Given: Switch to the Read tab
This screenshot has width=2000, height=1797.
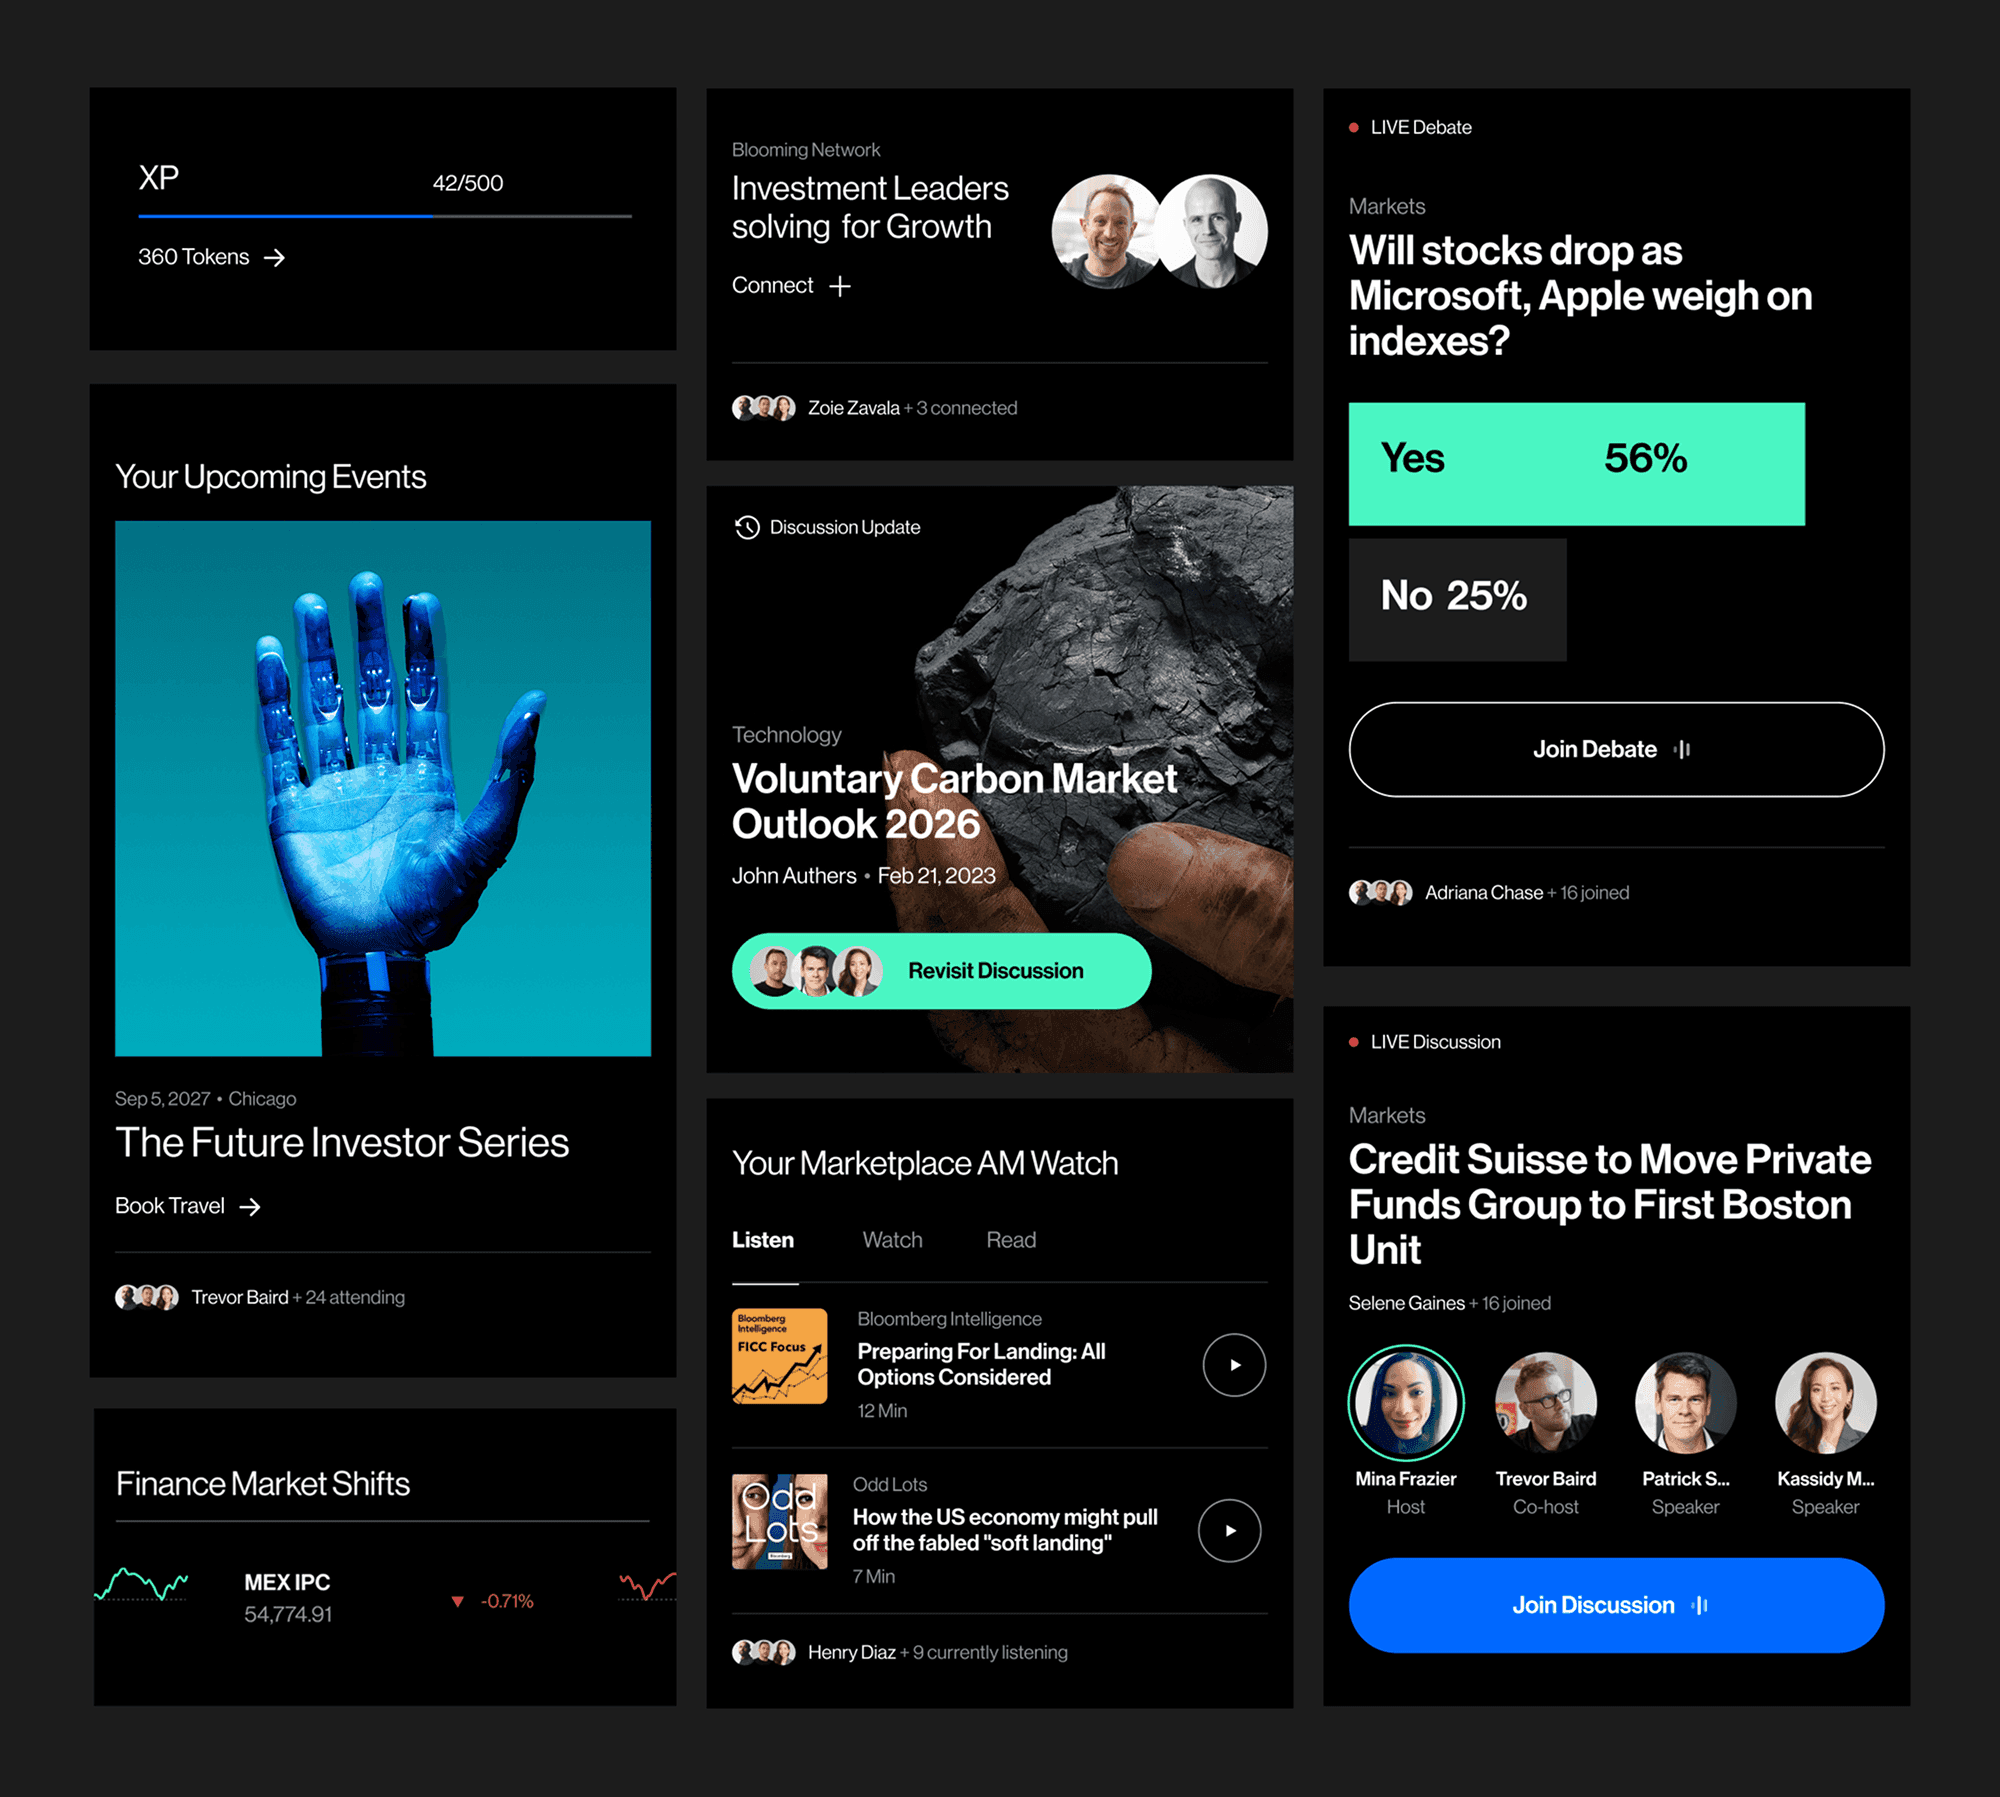Looking at the screenshot, I should click(x=1011, y=1240).
